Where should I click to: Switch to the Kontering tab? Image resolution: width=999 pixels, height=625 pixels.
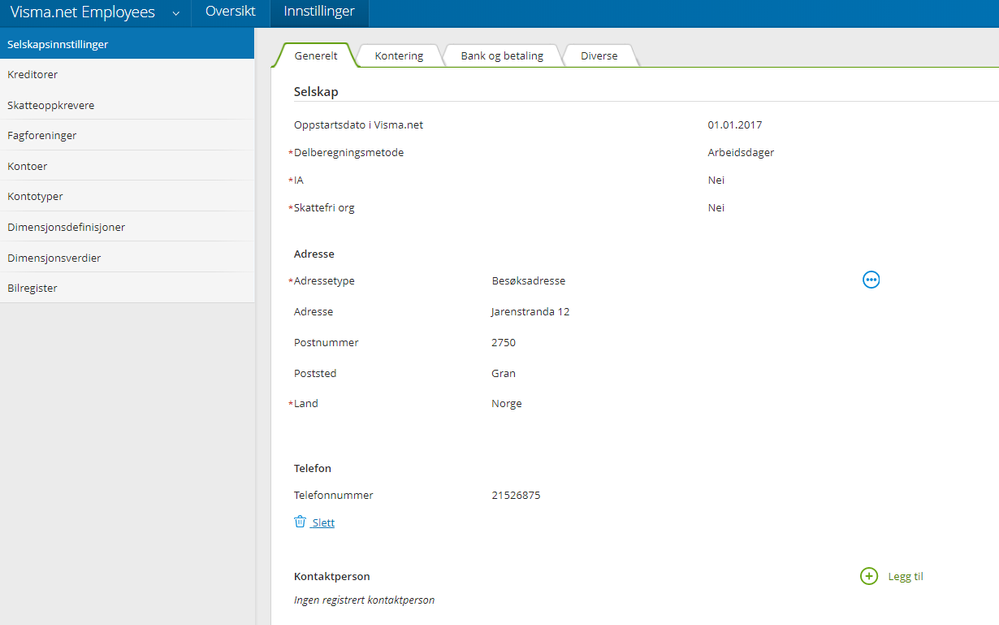tap(399, 55)
